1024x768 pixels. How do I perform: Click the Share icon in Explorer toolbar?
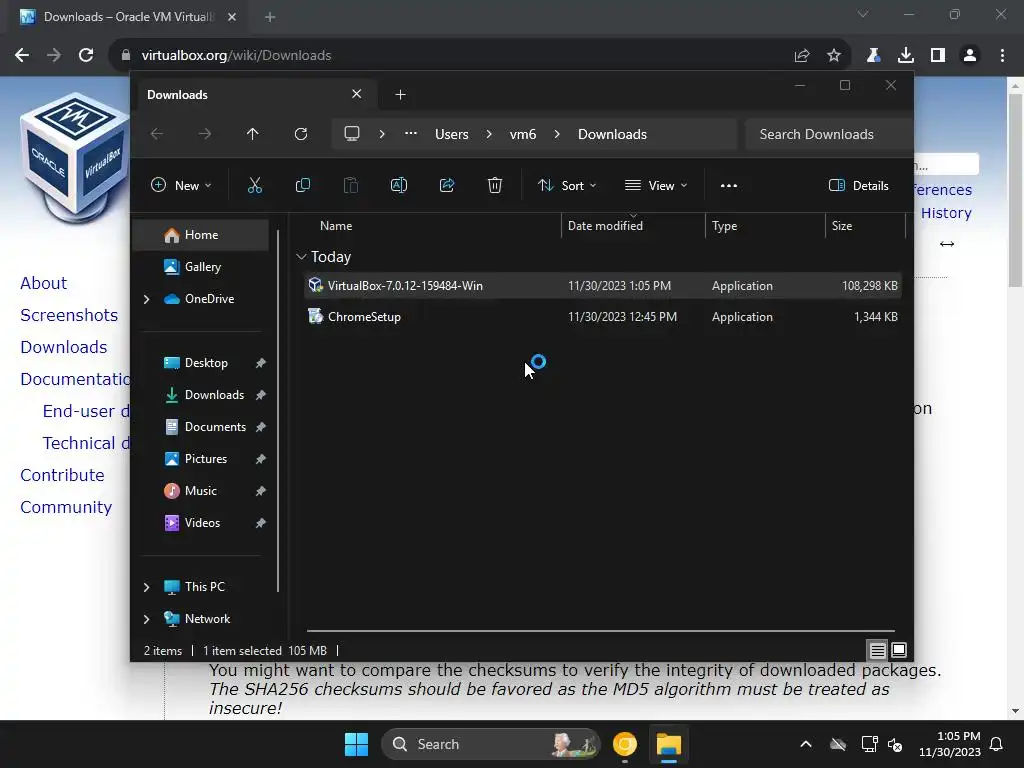coord(447,185)
